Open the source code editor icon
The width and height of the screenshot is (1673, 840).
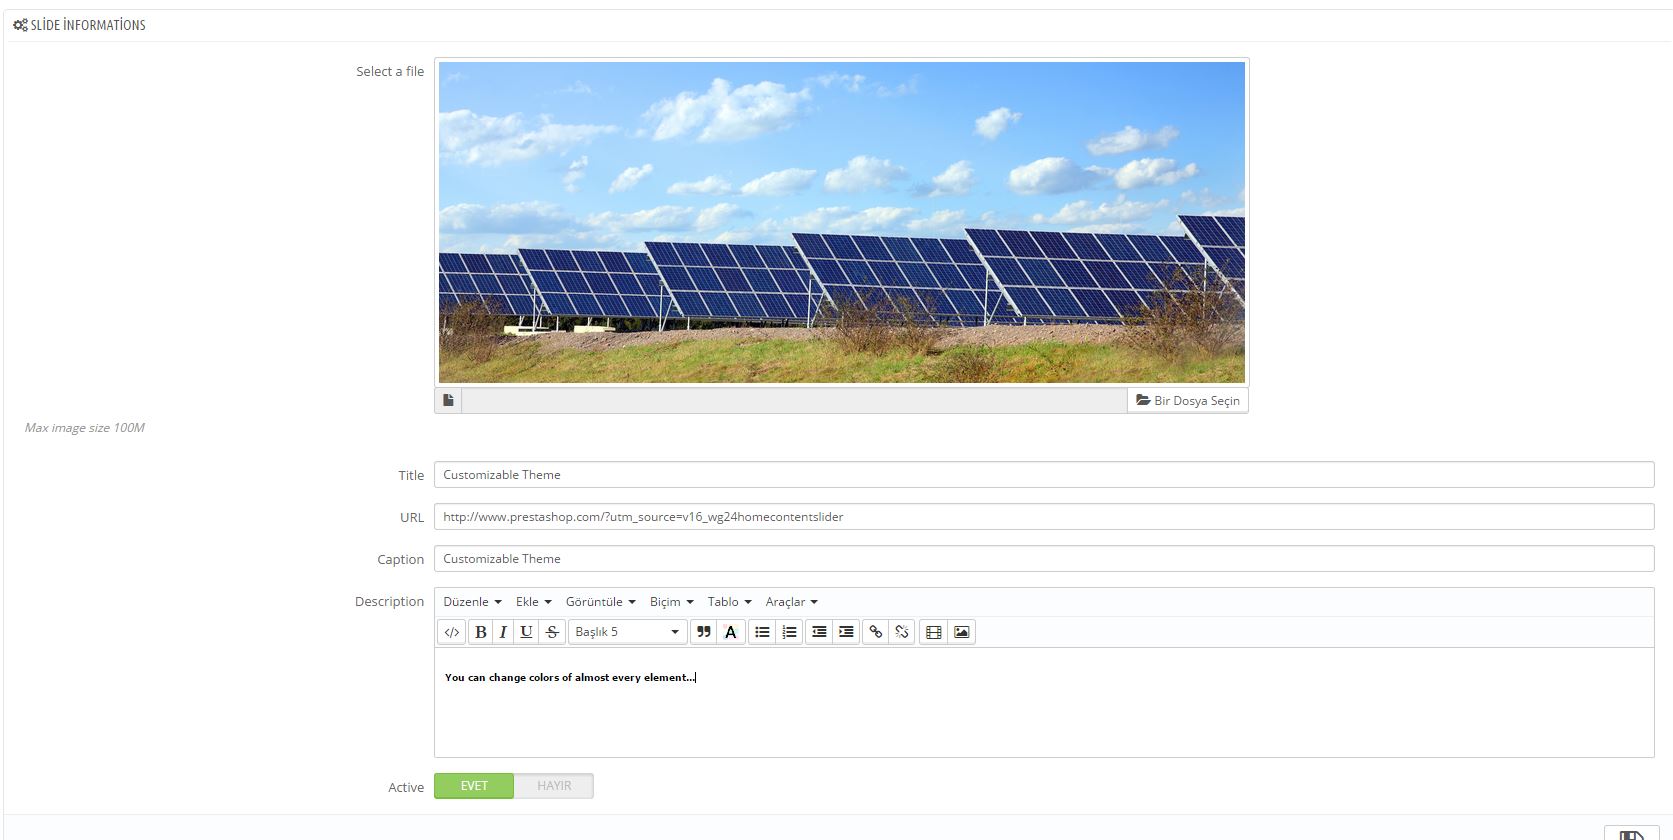click(452, 632)
